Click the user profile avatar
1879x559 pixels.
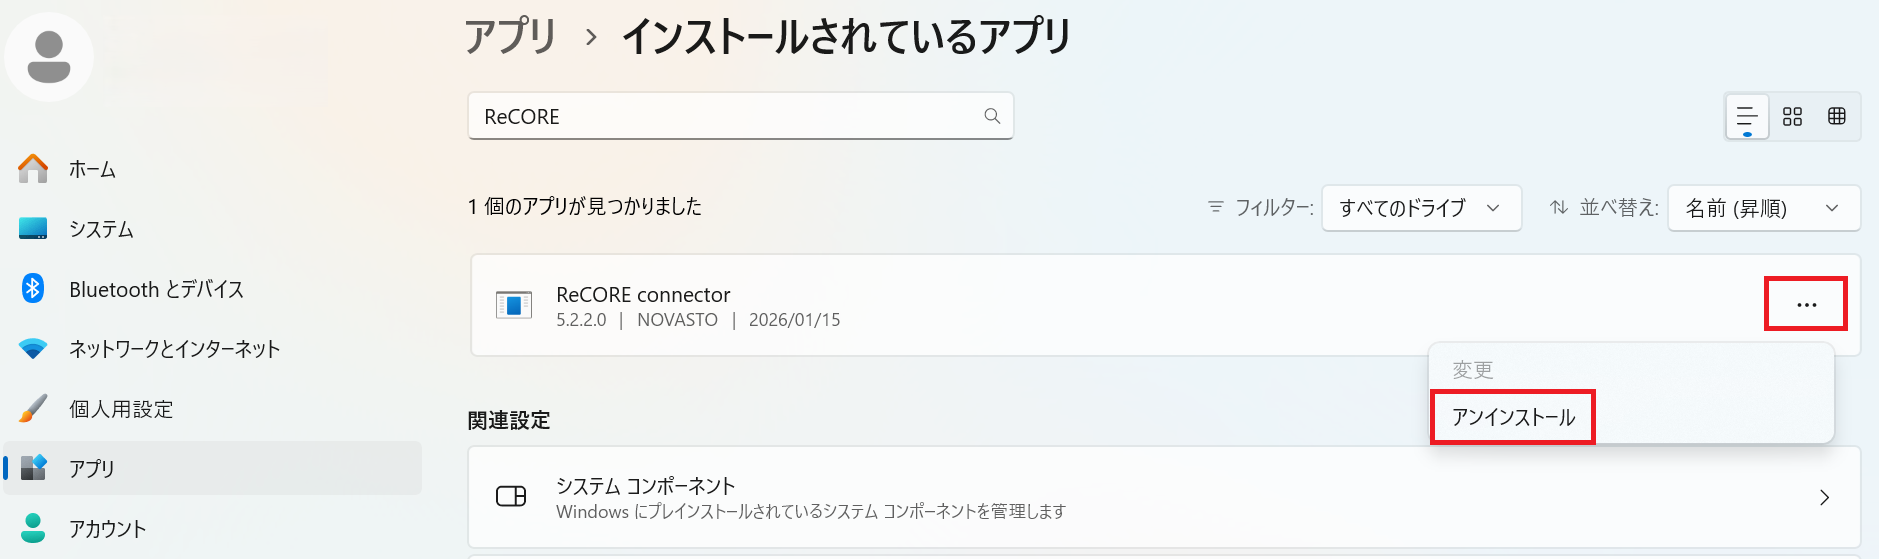tap(49, 57)
